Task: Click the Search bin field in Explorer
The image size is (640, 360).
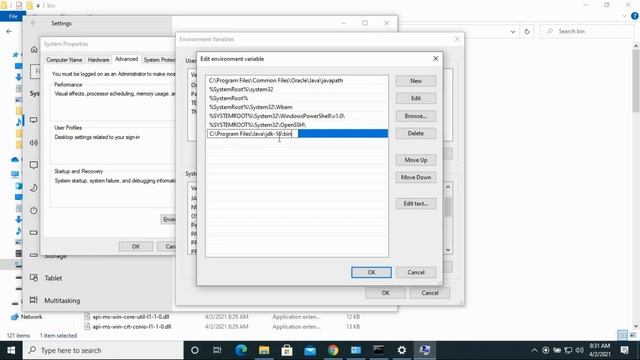Action: (588, 31)
